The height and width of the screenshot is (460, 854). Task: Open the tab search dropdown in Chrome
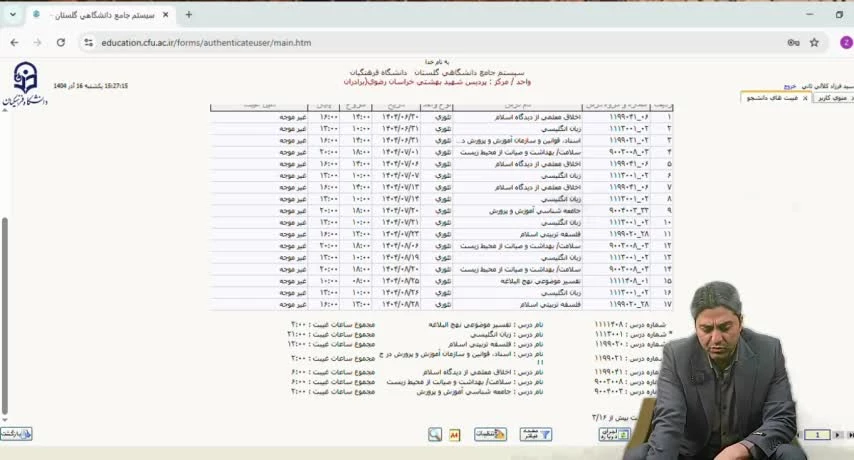click(11, 15)
